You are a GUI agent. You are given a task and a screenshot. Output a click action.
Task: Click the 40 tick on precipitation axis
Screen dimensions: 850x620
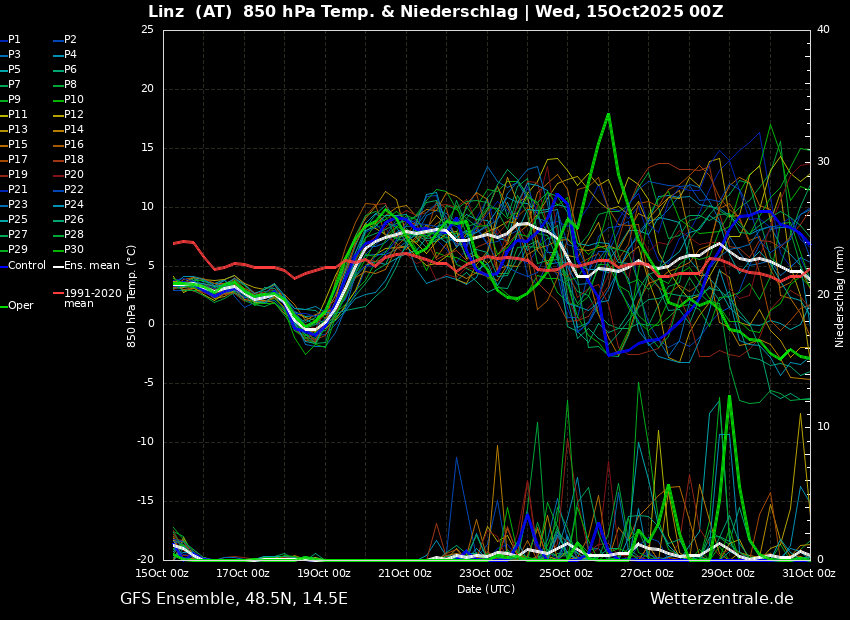point(823,30)
